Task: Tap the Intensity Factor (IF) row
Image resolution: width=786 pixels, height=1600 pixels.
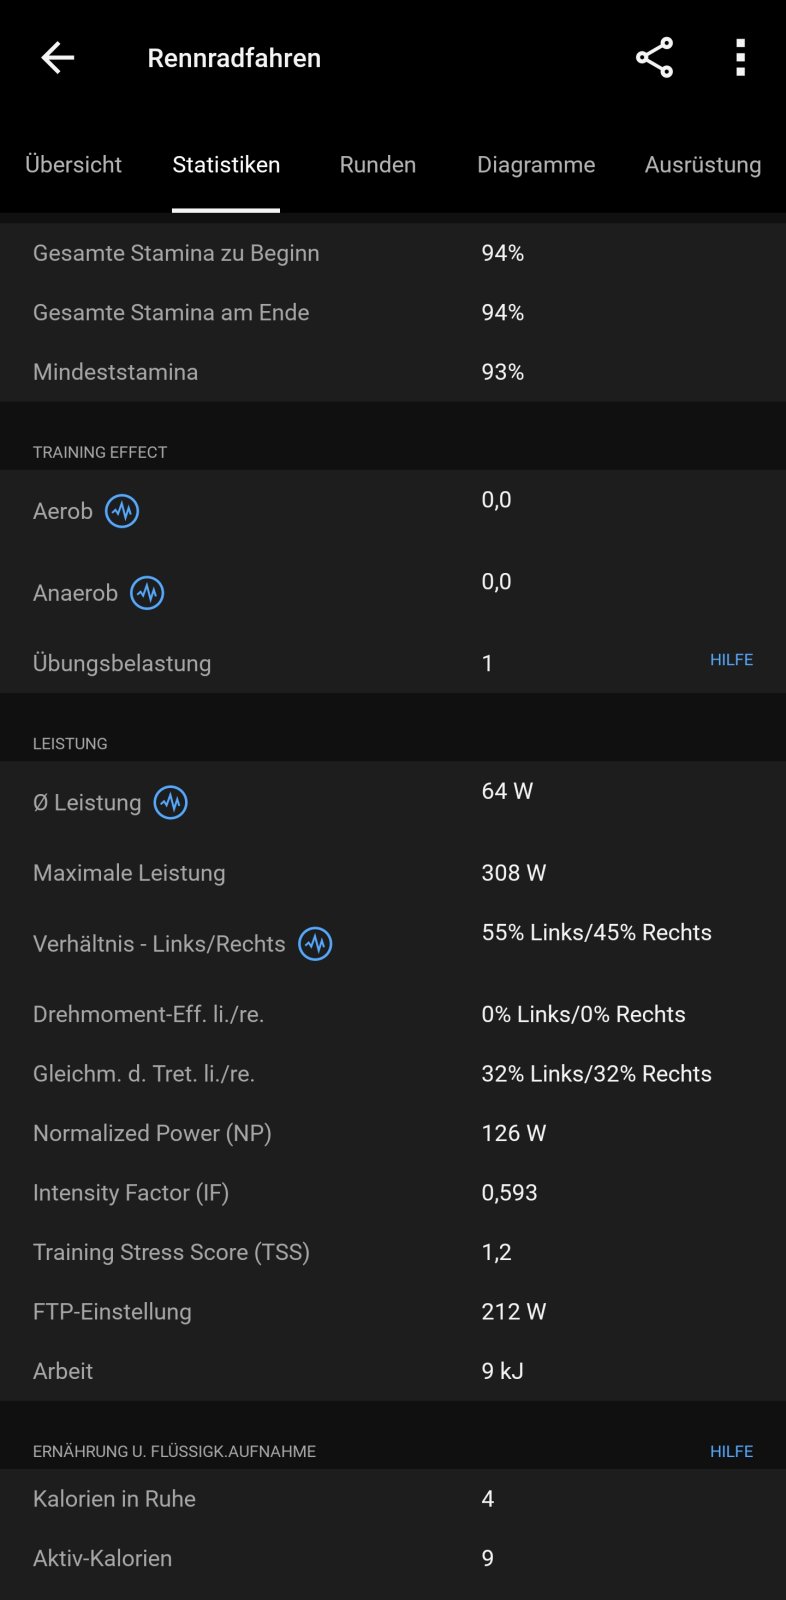Action: coord(392,1193)
